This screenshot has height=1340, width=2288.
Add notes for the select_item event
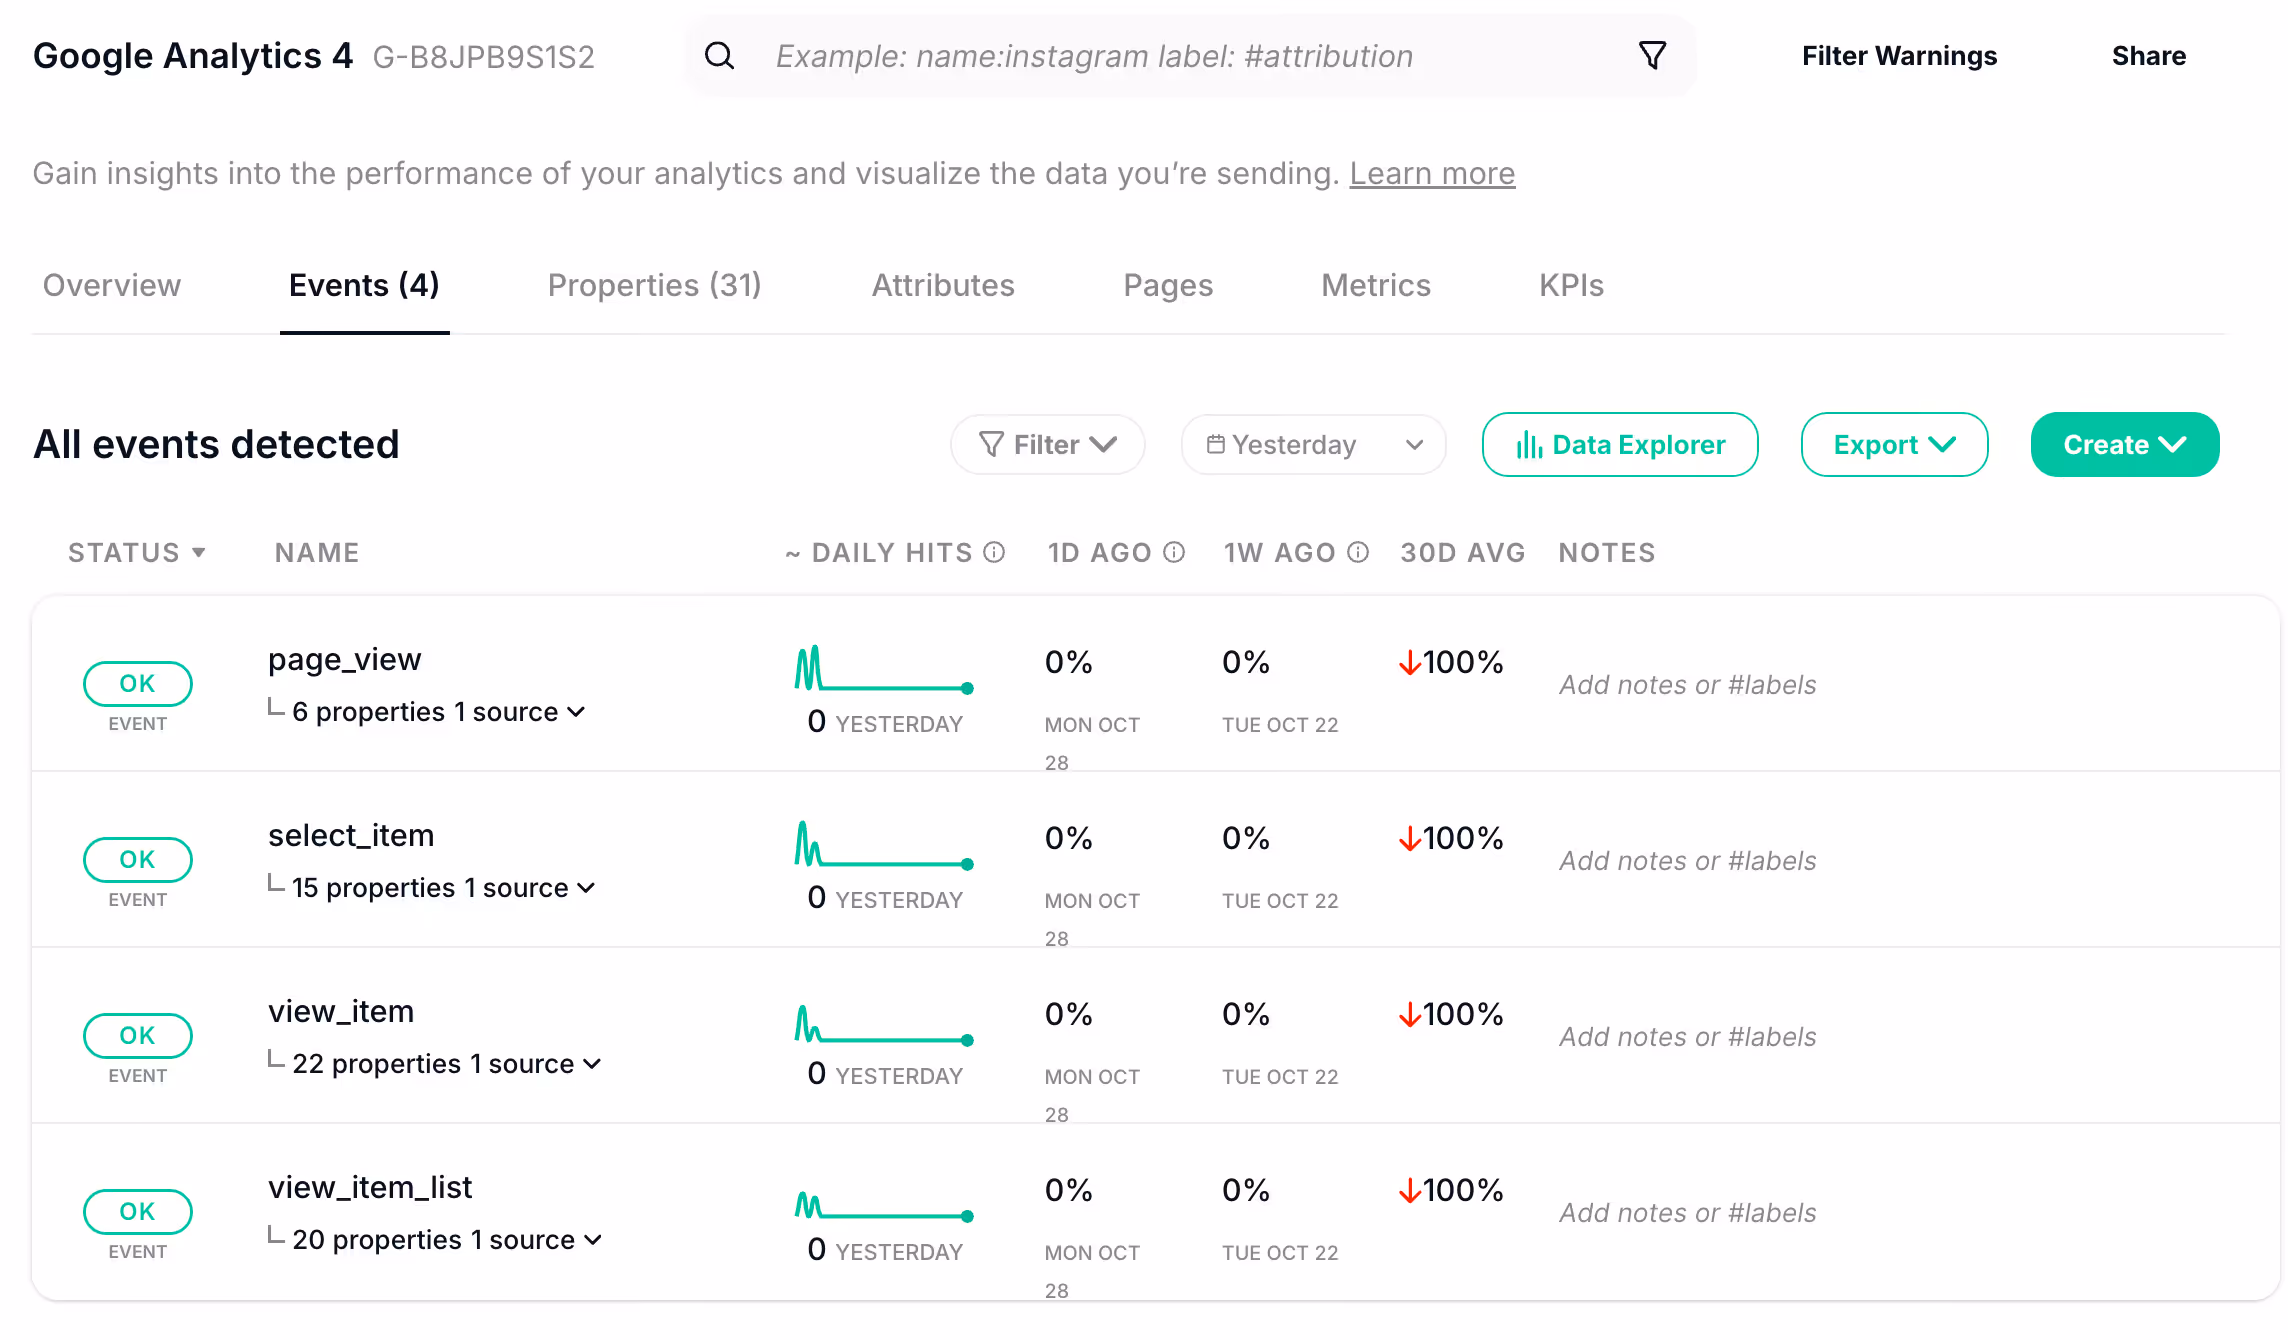[1688, 861]
